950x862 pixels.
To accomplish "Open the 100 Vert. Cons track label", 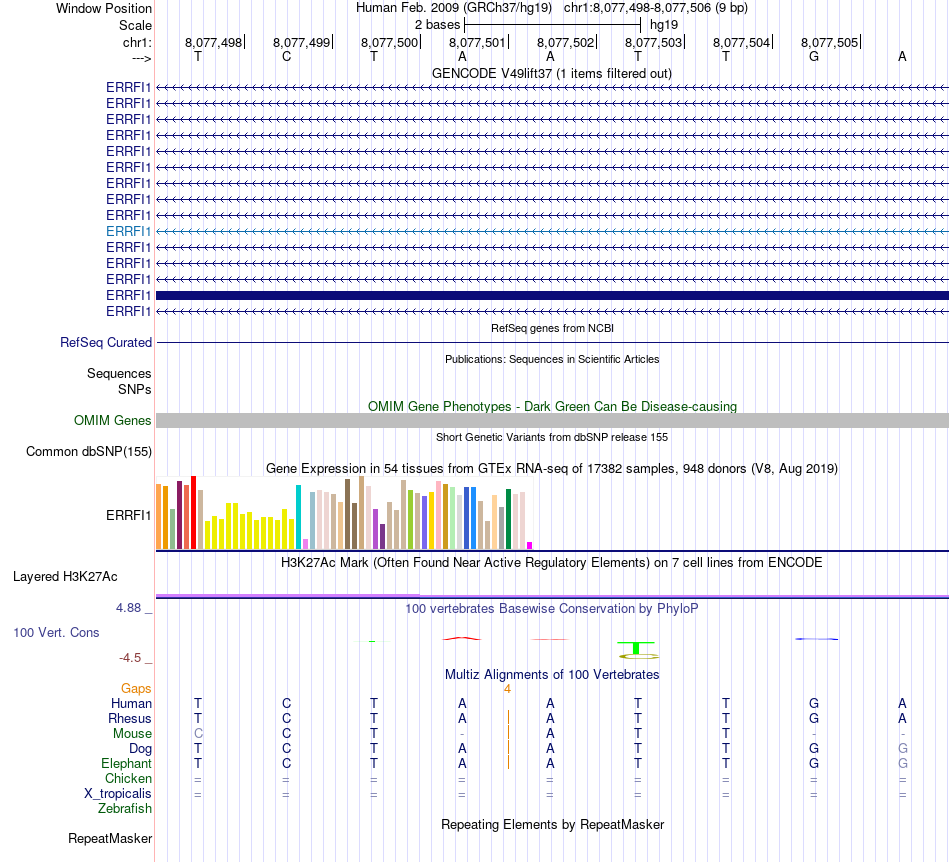I will 56,633.
